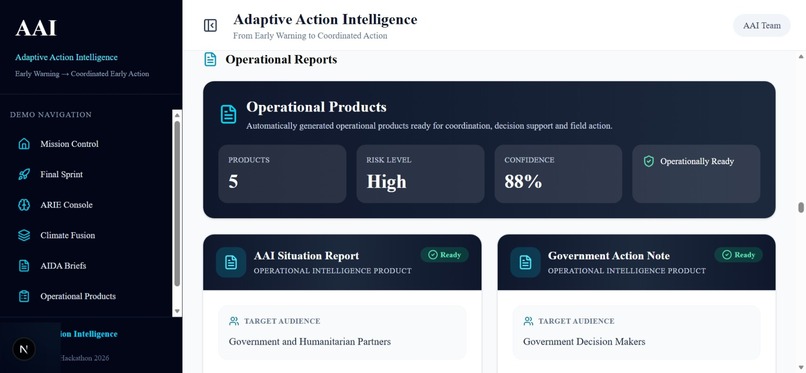Select Climate Fusion from the sidebar
Screen dimensions: 806x373
pos(68,235)
